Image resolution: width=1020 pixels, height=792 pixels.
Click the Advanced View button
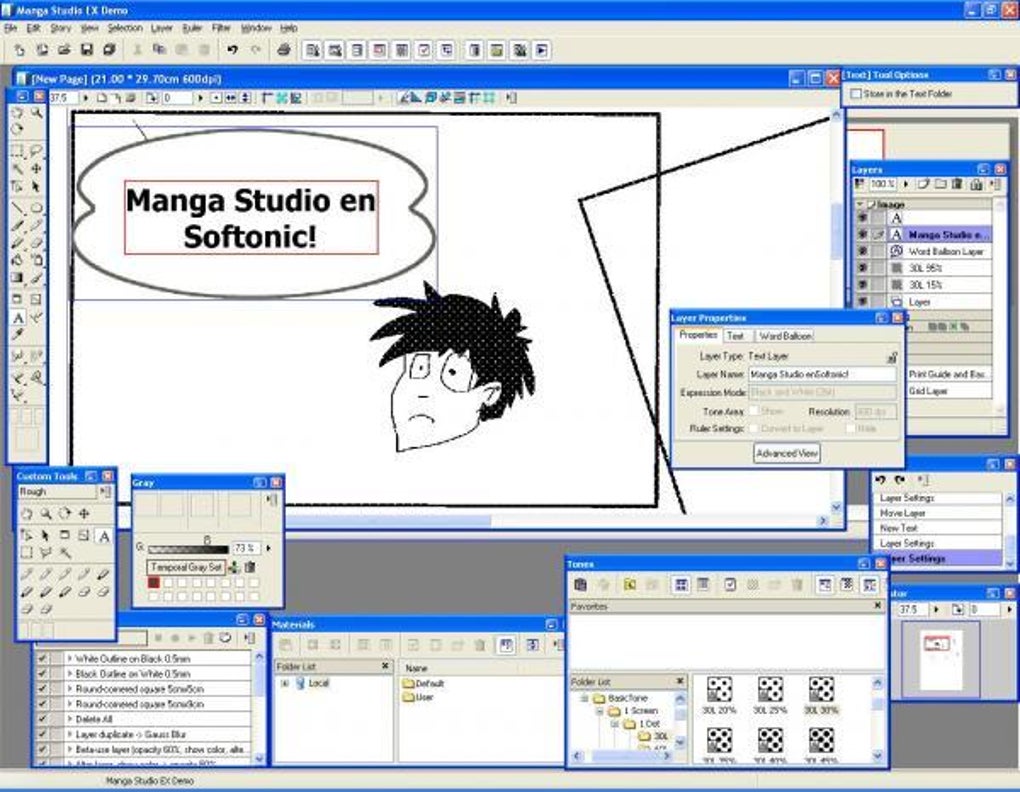tap(787, 453)
